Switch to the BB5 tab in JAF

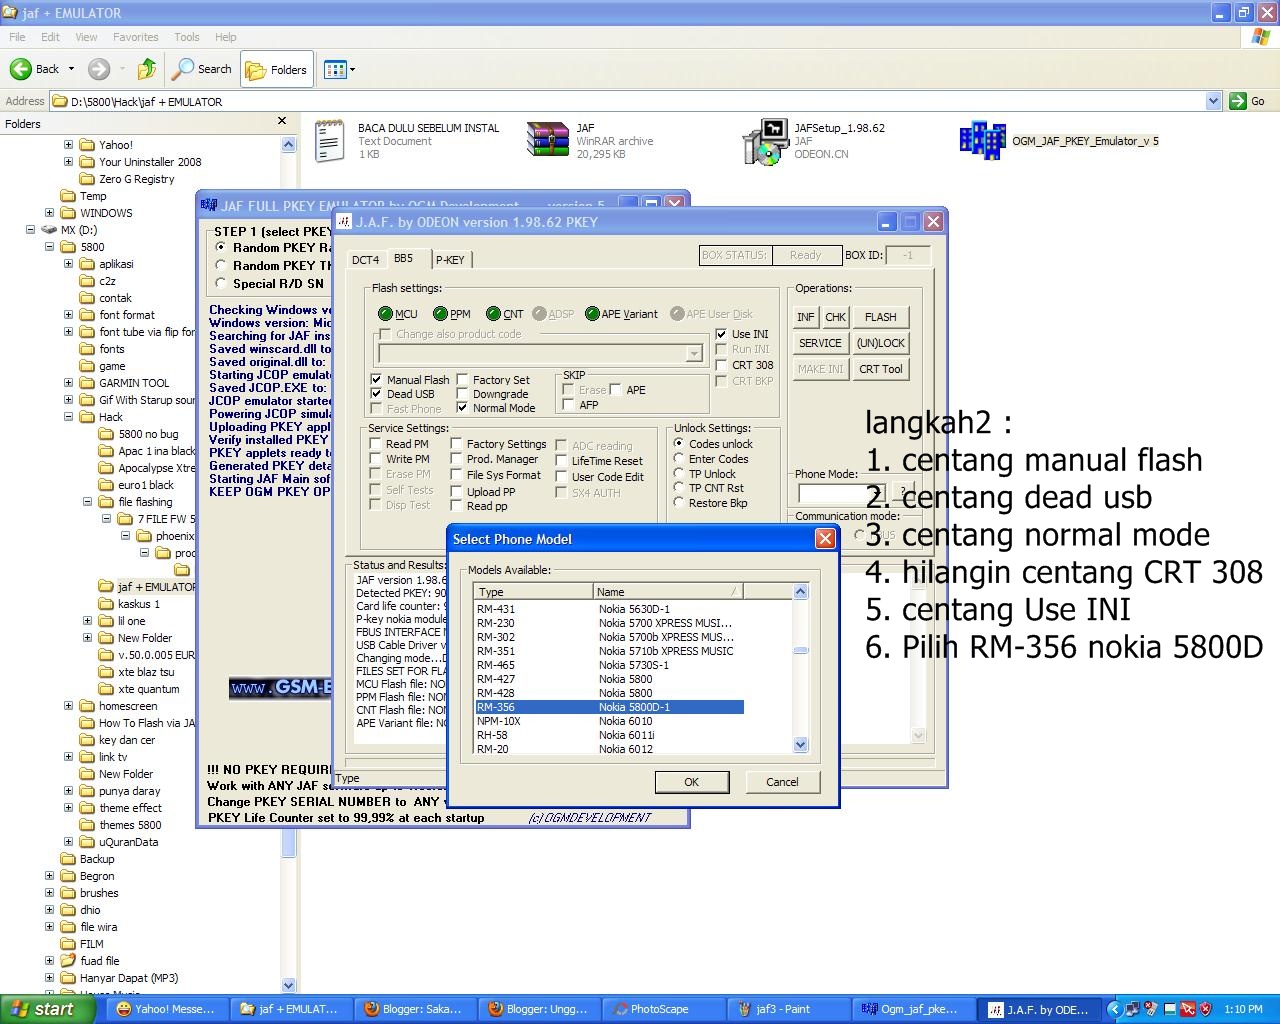click(x=404, y=258)
